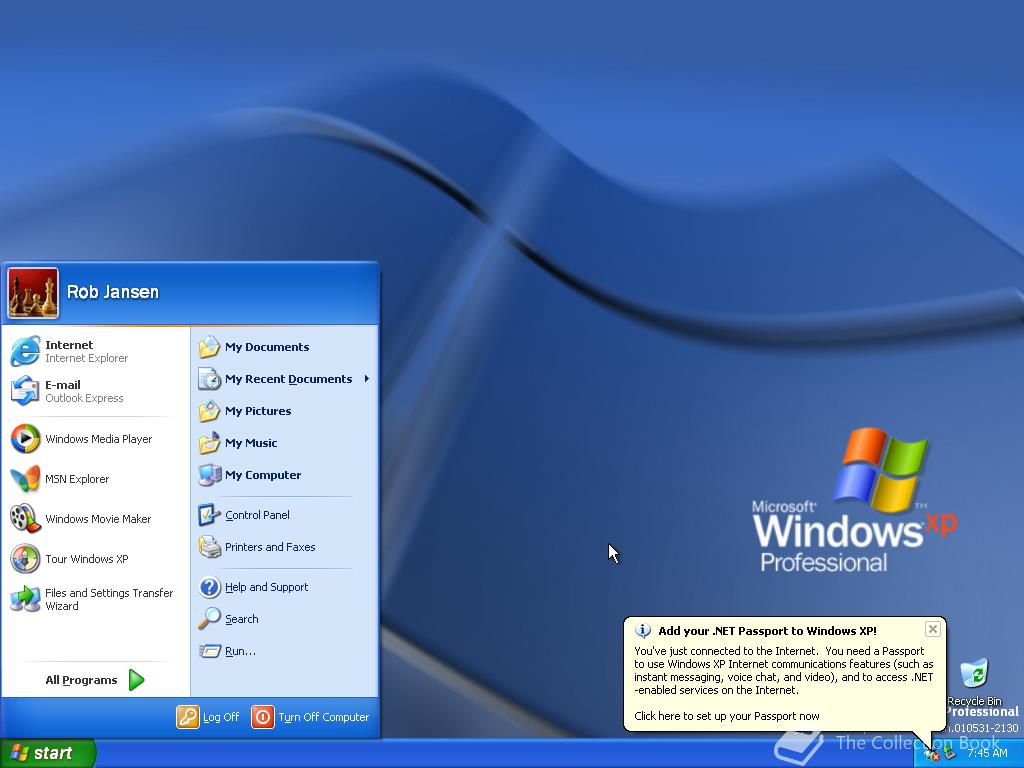Select the E-mail menu label
The width and height of the screenshot is (1024, 768).
(x=63, y=385)
